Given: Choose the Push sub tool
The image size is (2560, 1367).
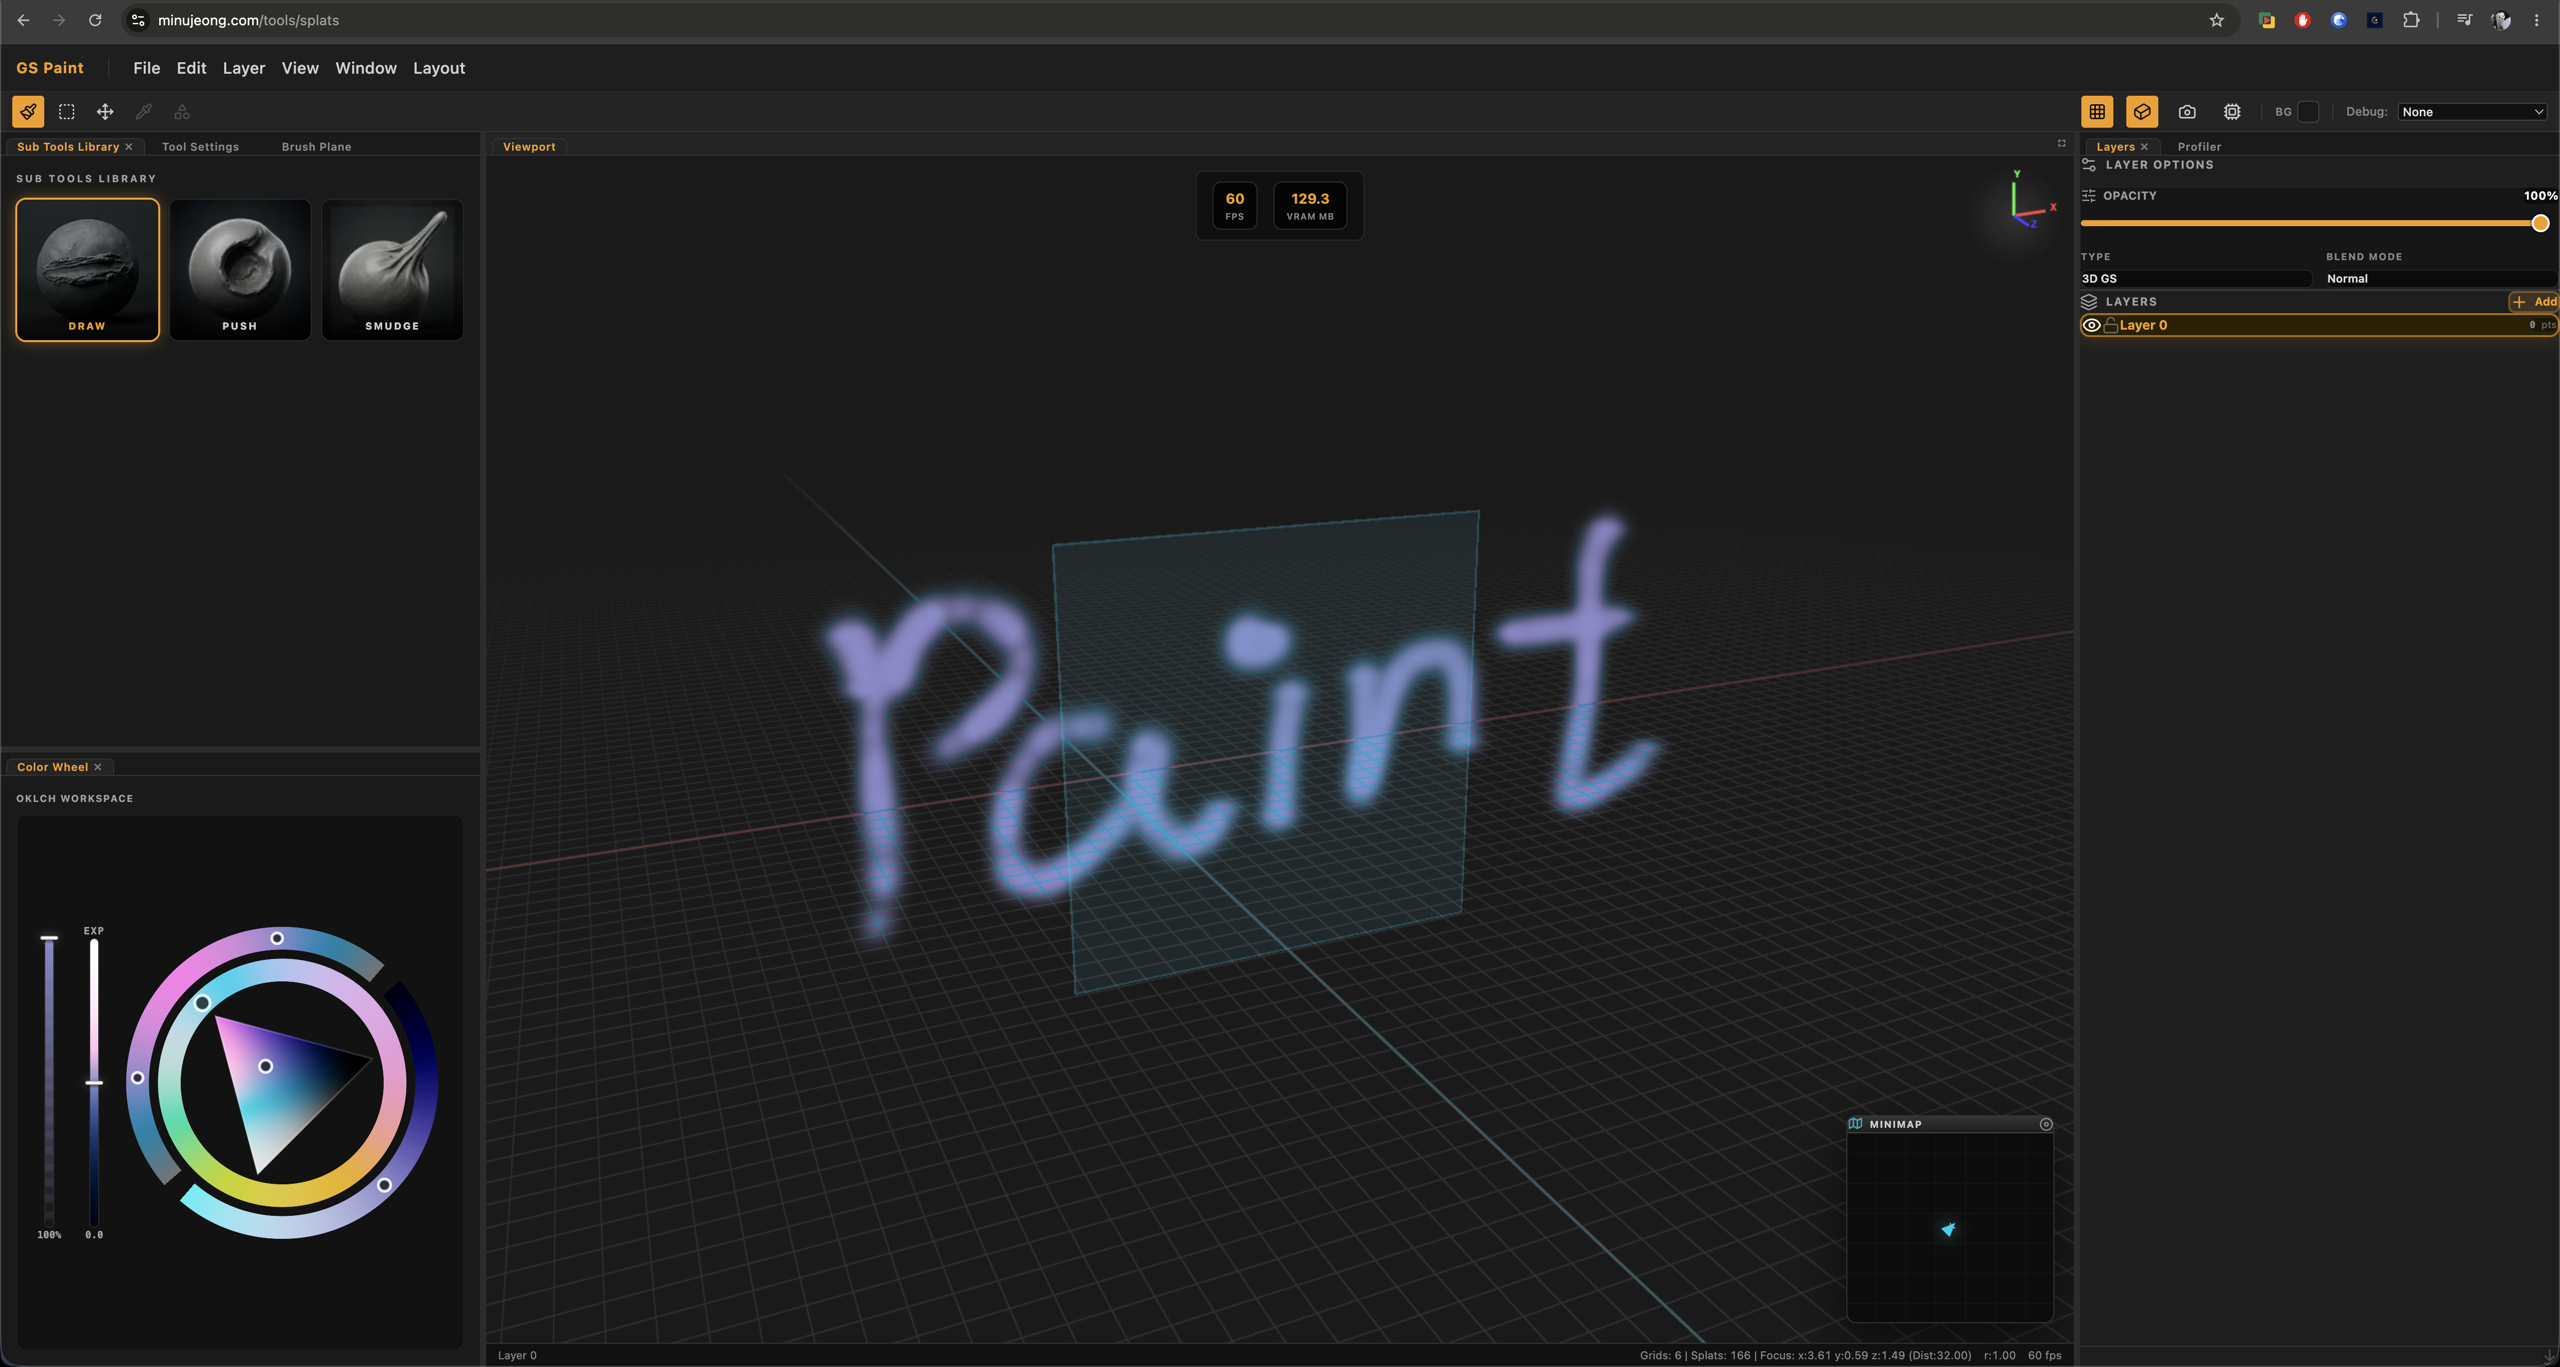Looking at the screenshot, I should (240, 269).
